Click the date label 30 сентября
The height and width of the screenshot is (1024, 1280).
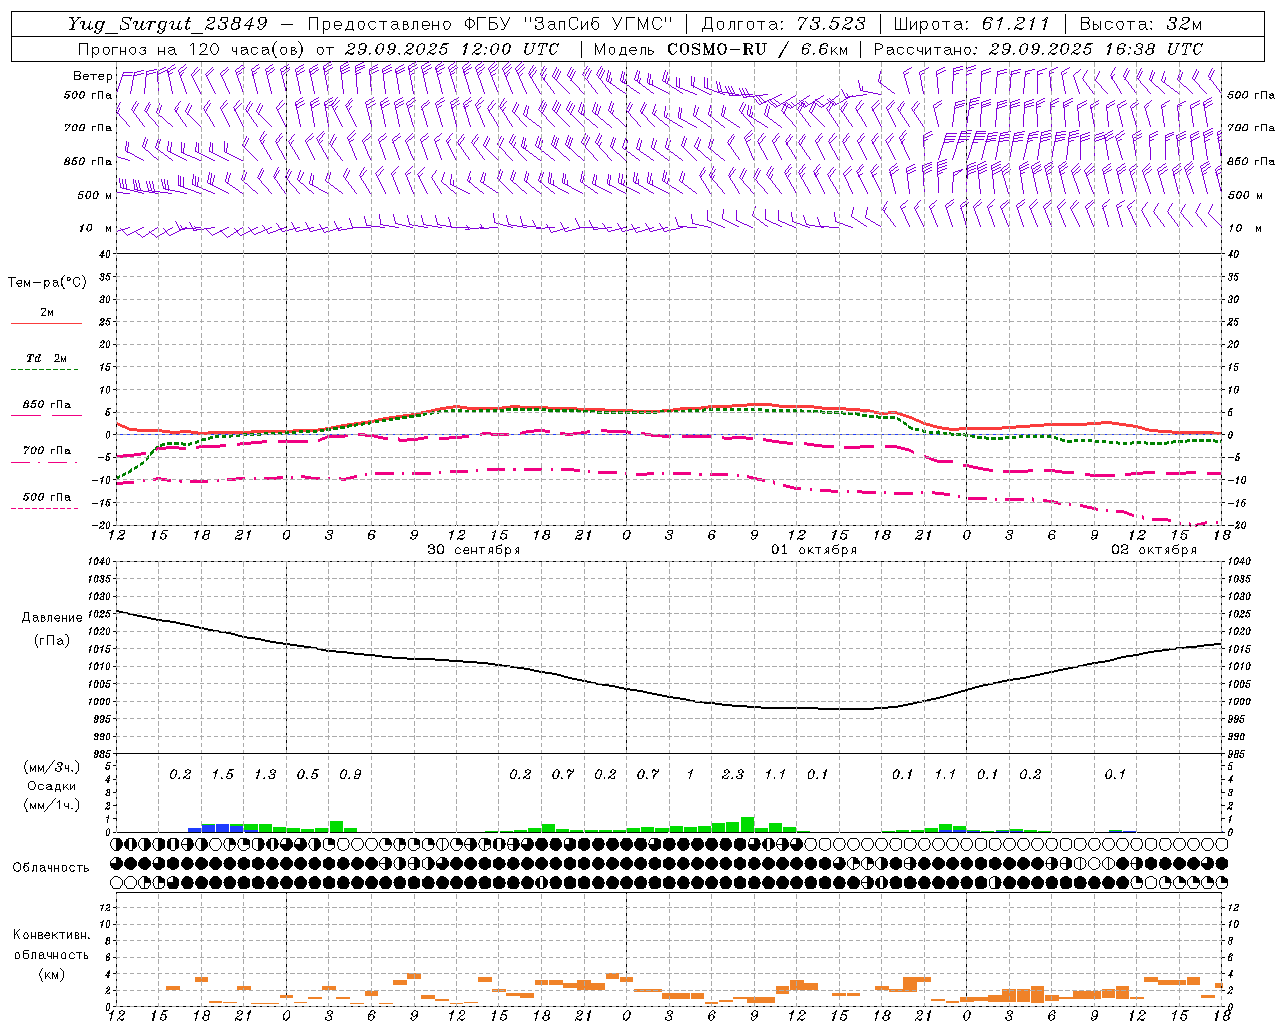click(473, 550)
